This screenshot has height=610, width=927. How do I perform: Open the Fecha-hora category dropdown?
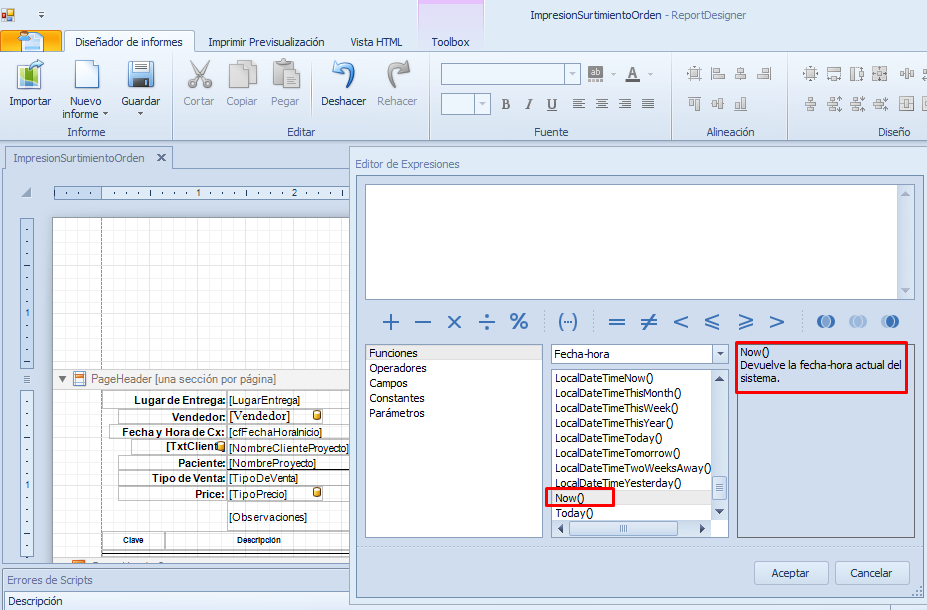click(x=720, y=354)
